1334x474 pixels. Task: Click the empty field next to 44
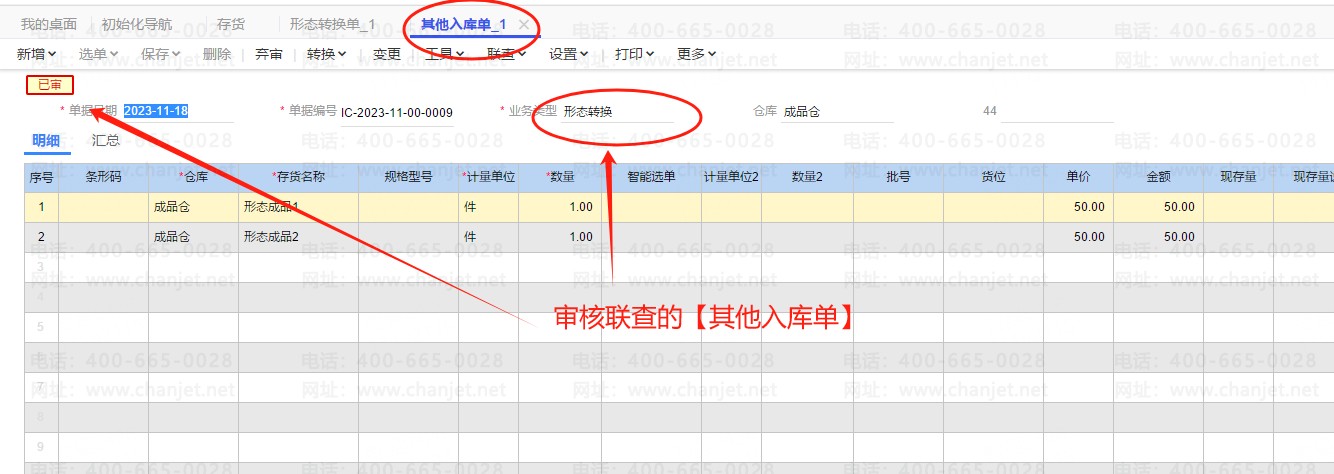[x=1058, y=111]
